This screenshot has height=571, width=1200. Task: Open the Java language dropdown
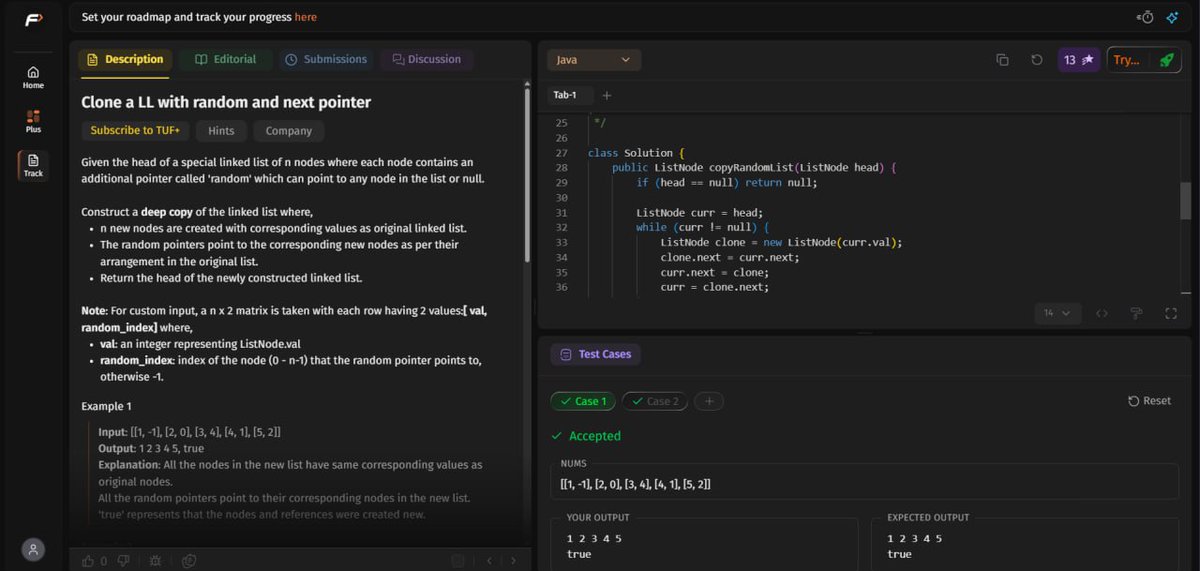tap(594, 60)
